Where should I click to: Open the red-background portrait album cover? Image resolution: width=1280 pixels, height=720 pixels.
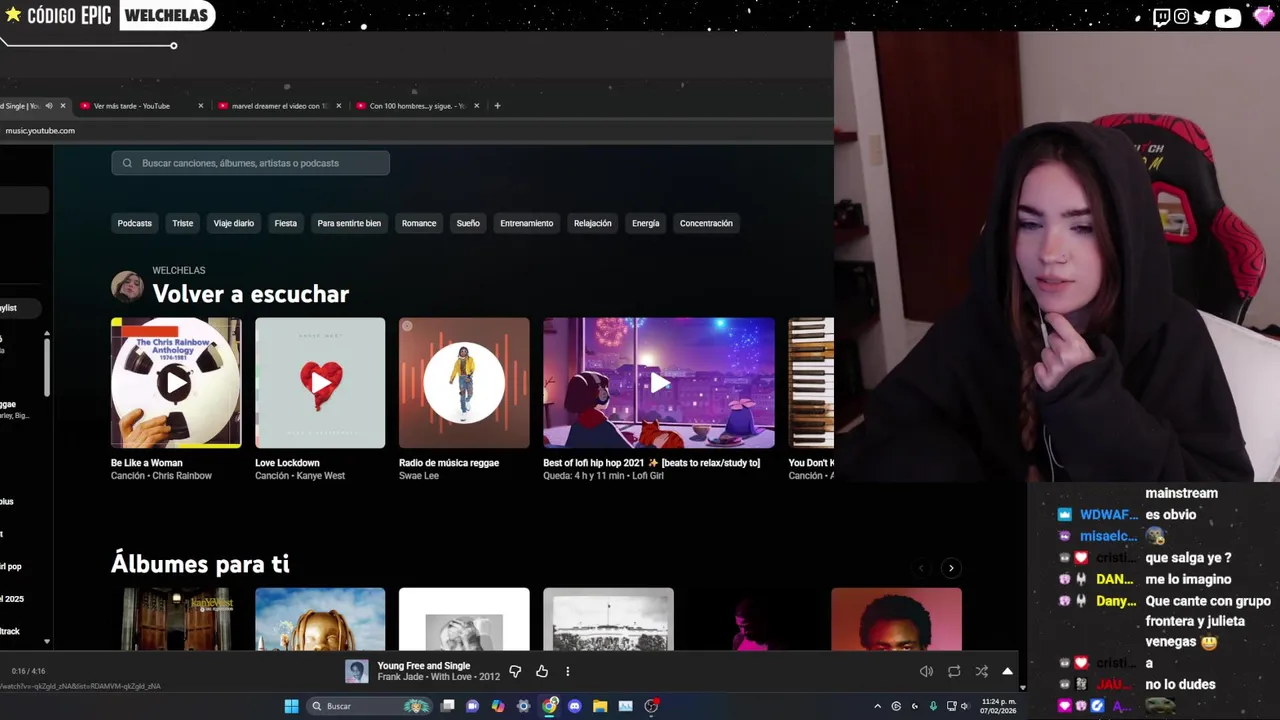pos(896,619)
